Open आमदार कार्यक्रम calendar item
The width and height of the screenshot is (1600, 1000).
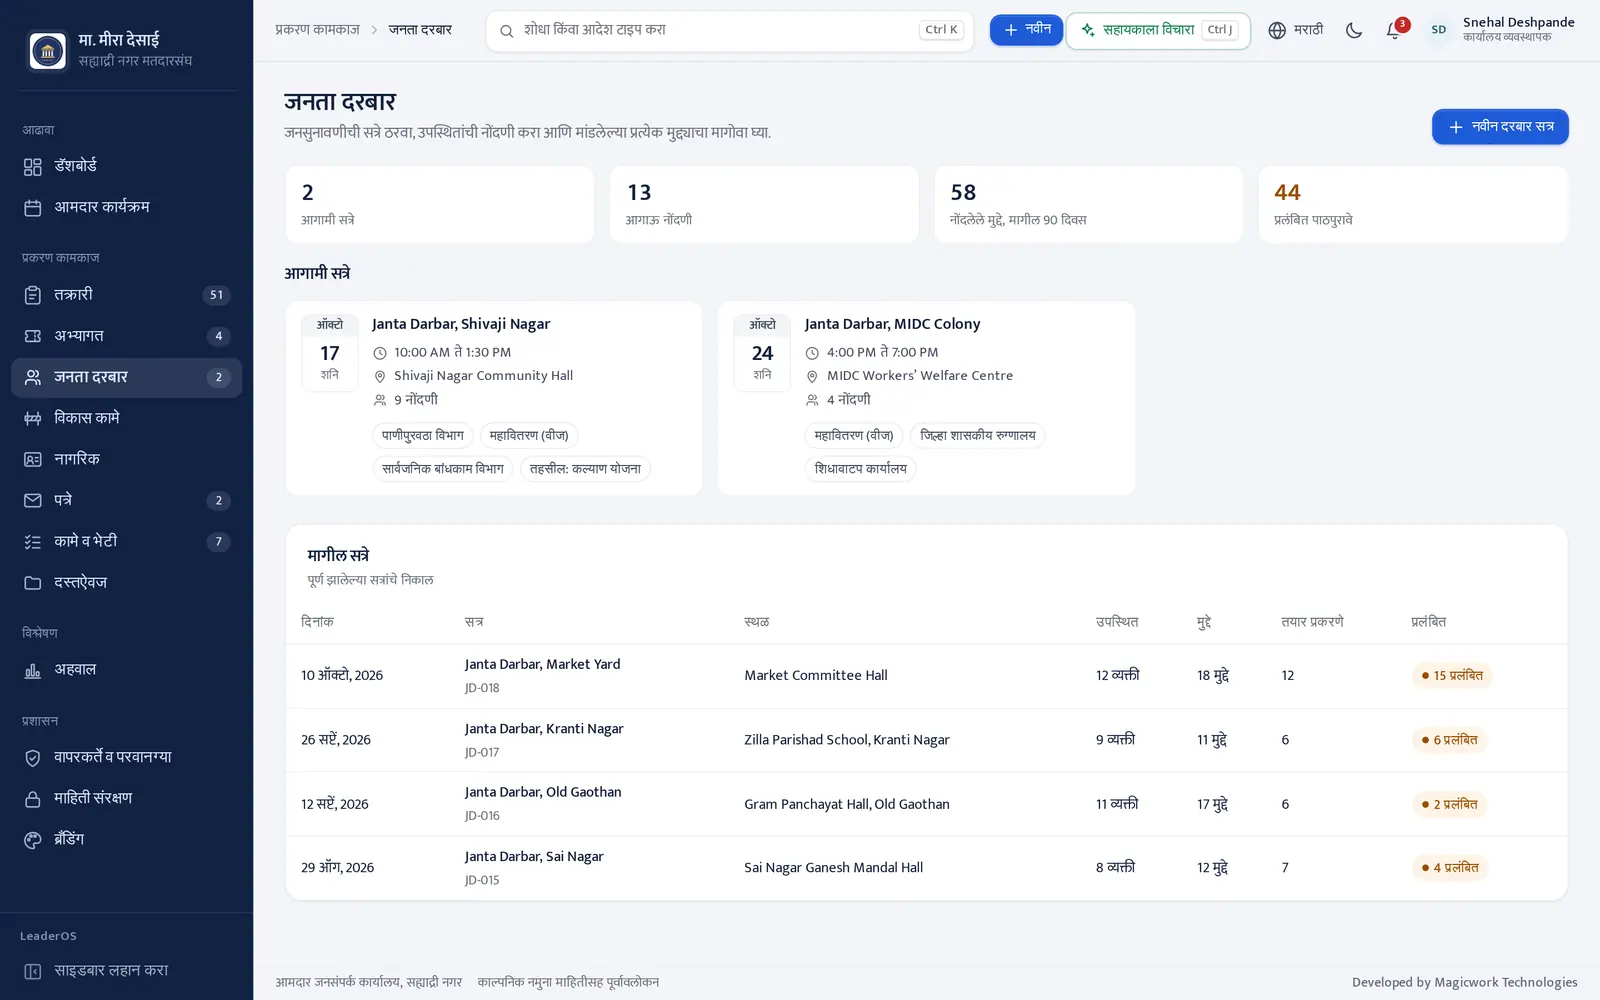click(x=126, y=207)
